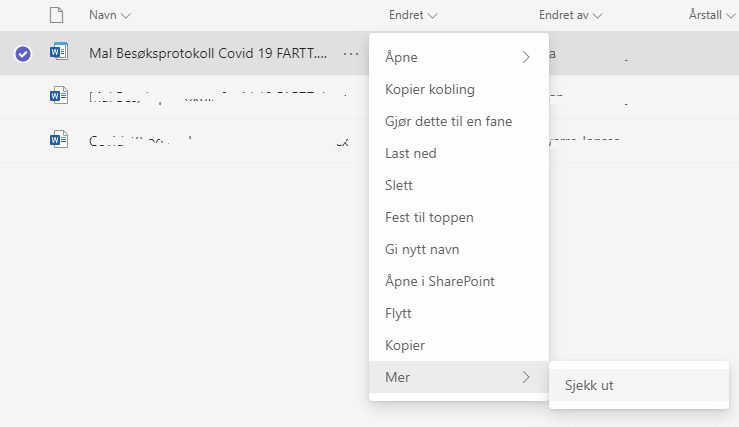This screenshot has height=427, width=739.
Task: Click Word icon of the third document
Action: click(x=59, y=140)
